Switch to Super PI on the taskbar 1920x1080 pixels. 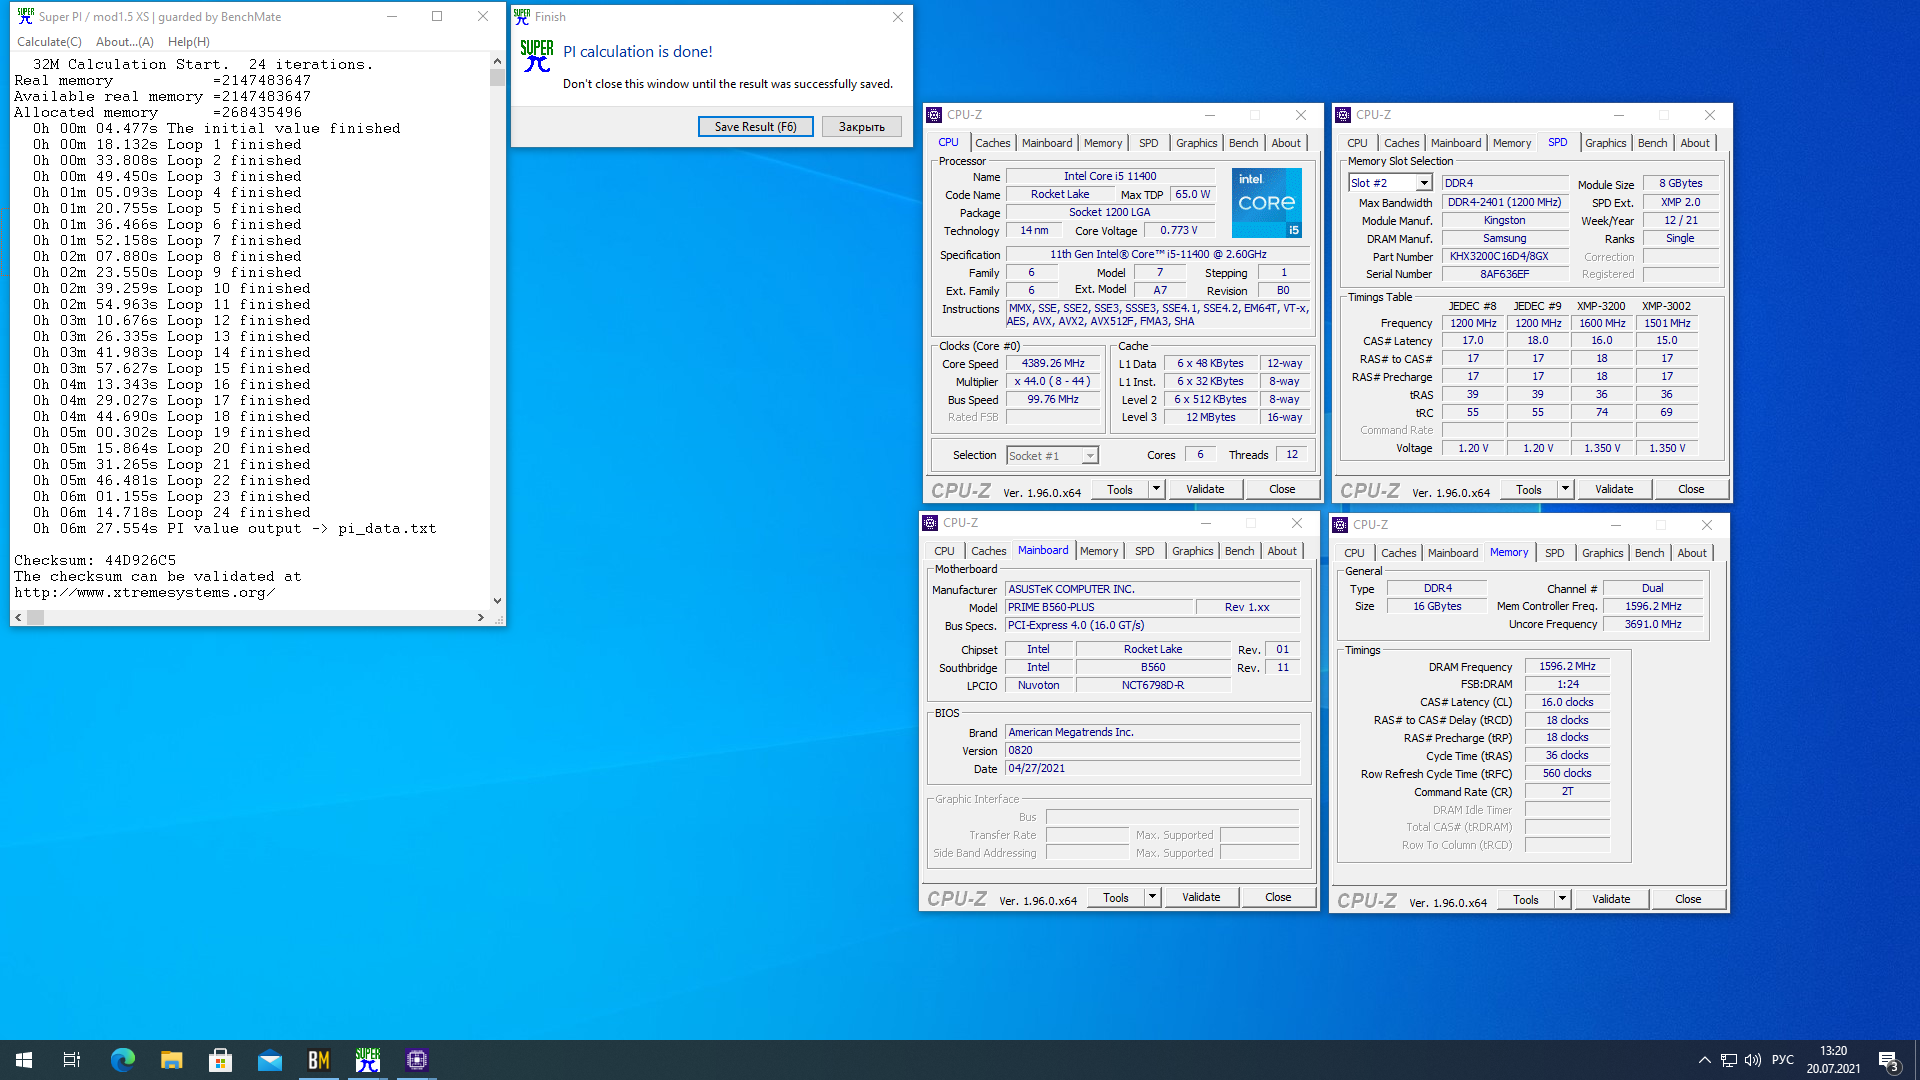368,1060
